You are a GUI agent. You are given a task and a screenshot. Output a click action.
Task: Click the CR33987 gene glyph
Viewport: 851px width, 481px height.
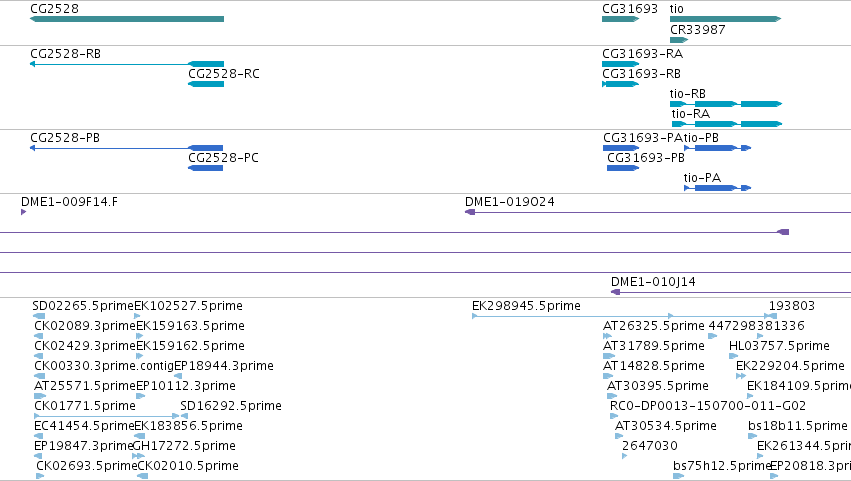tap(679, 40)
